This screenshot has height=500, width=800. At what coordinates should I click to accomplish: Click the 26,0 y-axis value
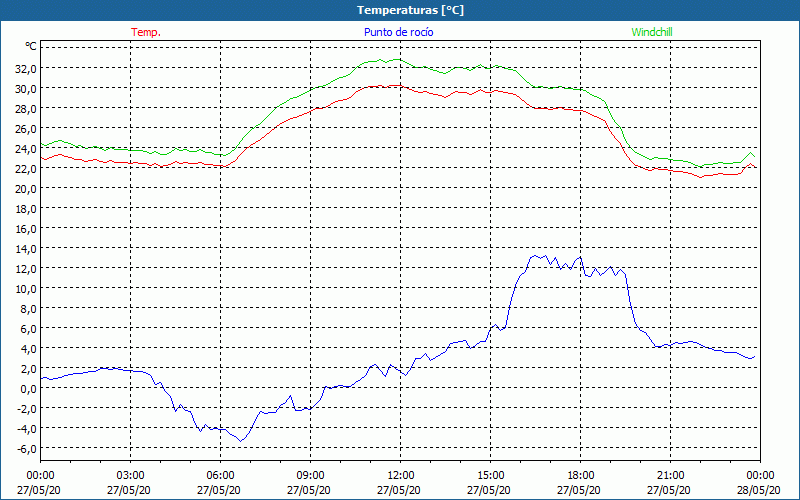[27, 129]
